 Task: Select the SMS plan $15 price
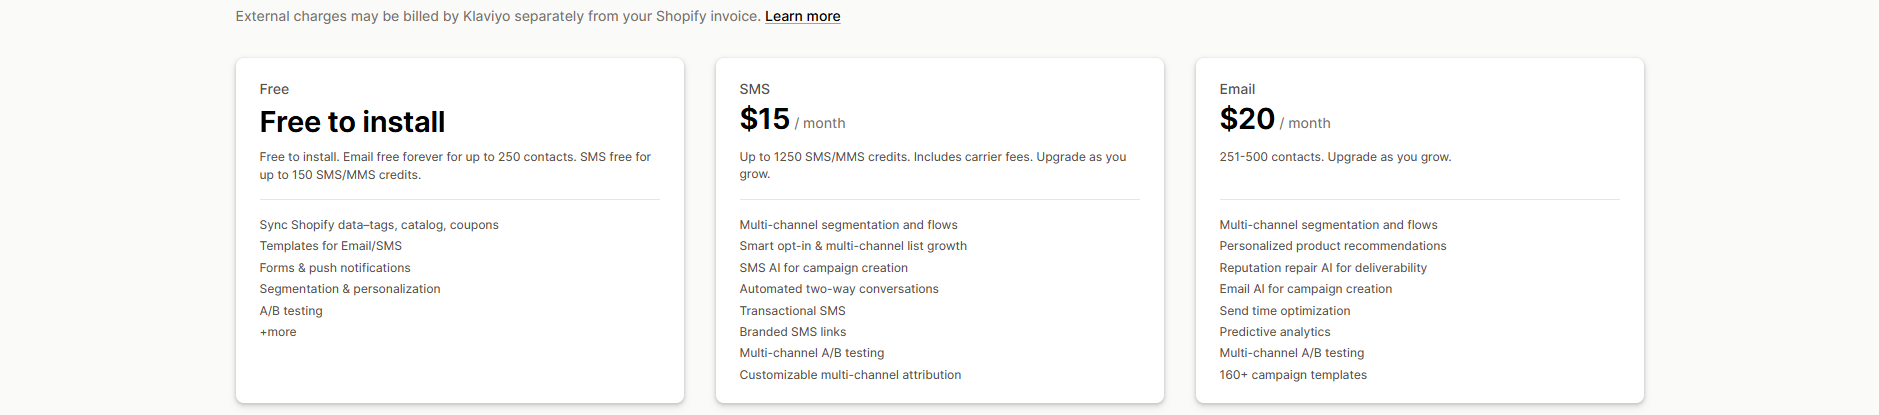[765, 119]
